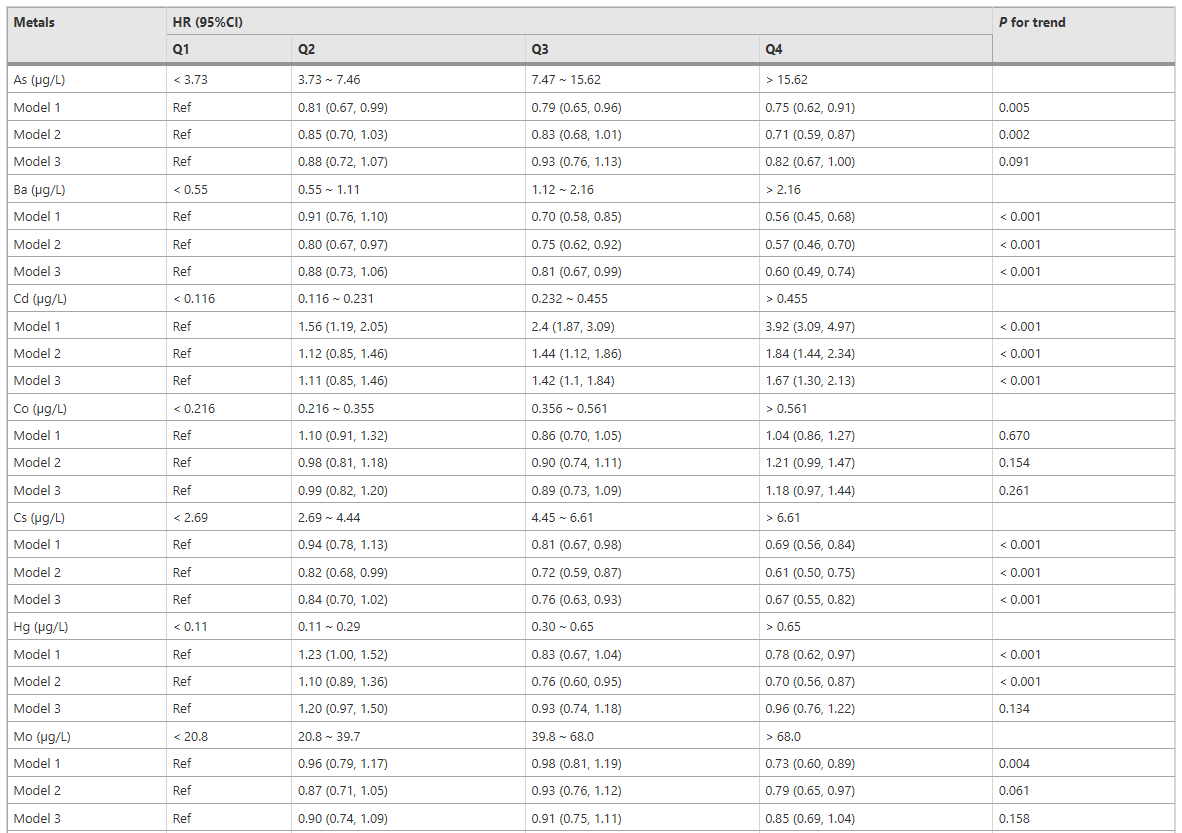Click the P value 0.670

pos(1014,436)
